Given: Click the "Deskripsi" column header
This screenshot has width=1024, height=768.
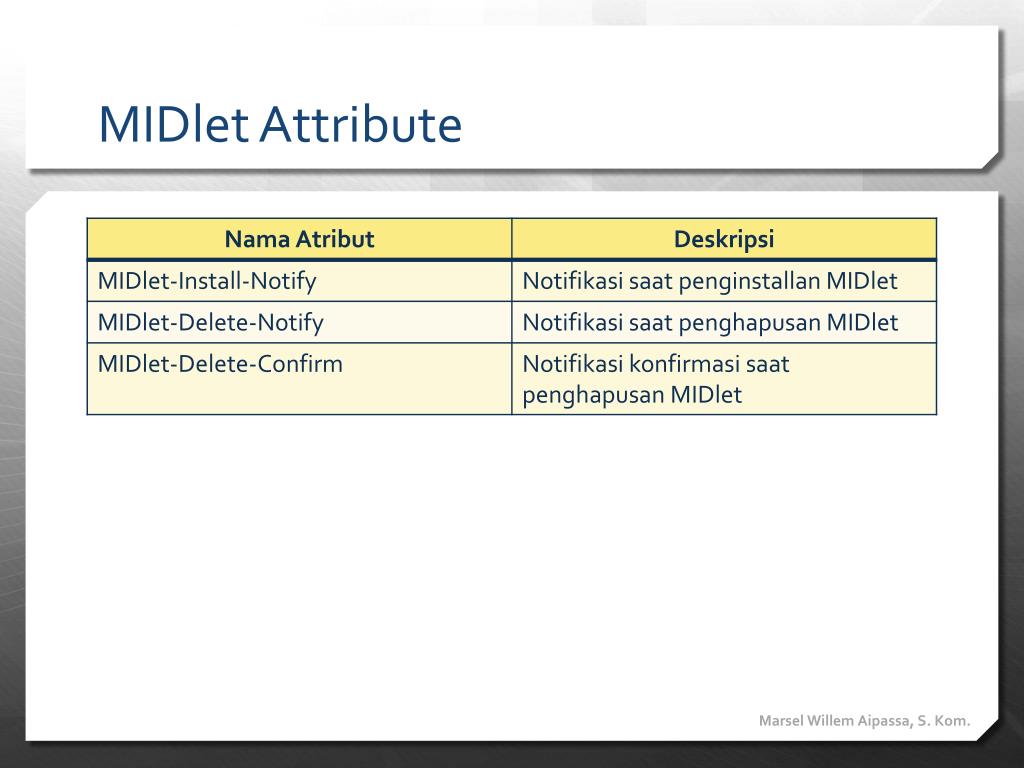Looking at the screenshot, I should (724, 239).
